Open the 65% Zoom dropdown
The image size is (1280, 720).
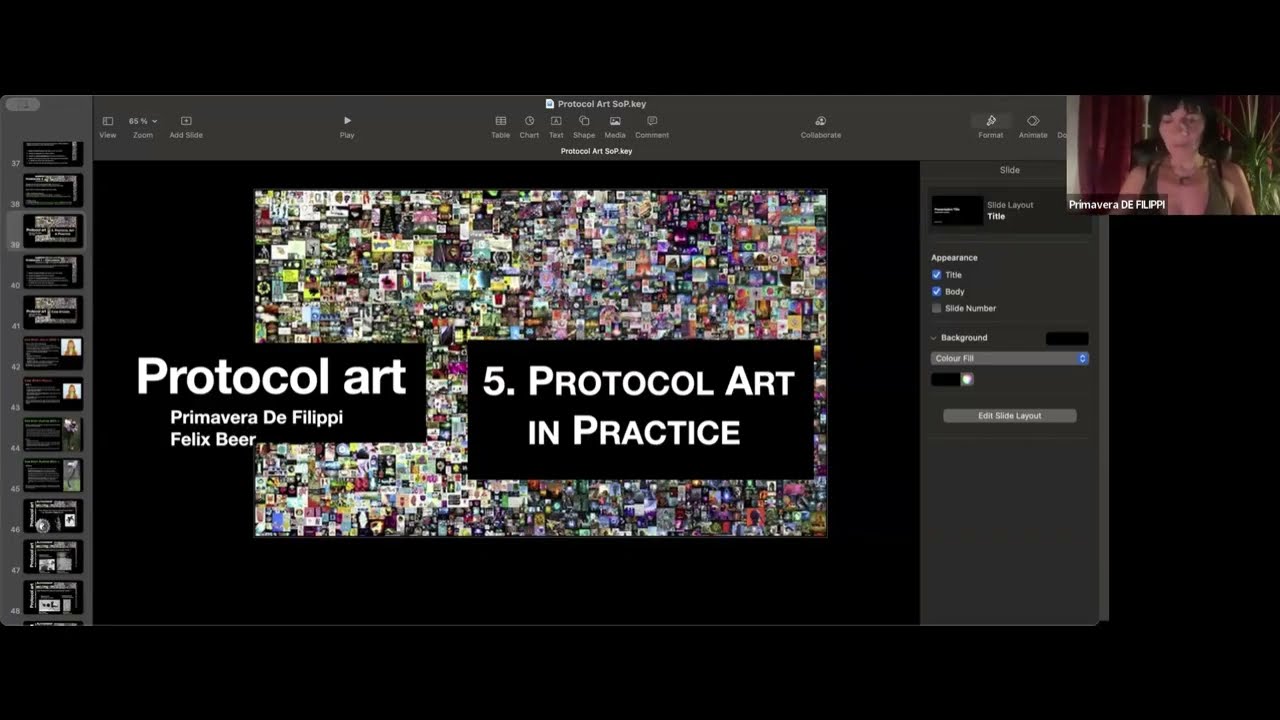(x=143, y=121)
